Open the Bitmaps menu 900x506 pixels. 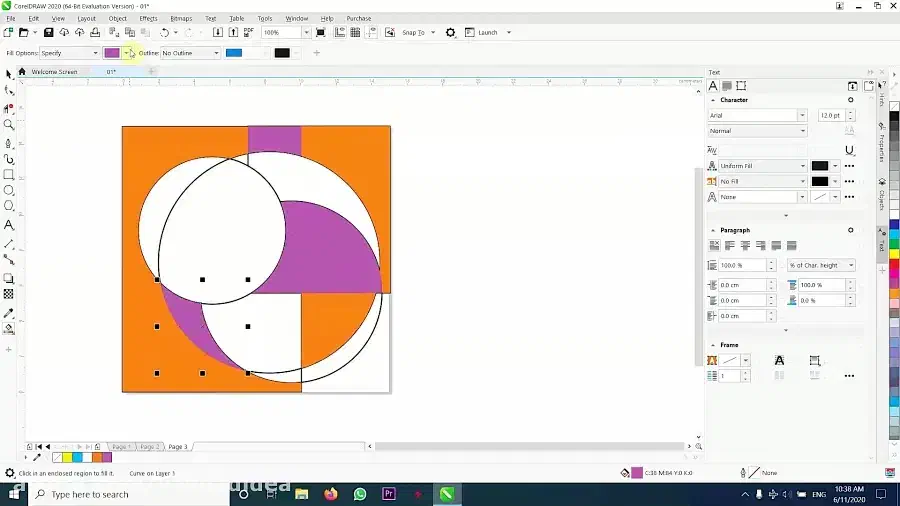point(181,18)
